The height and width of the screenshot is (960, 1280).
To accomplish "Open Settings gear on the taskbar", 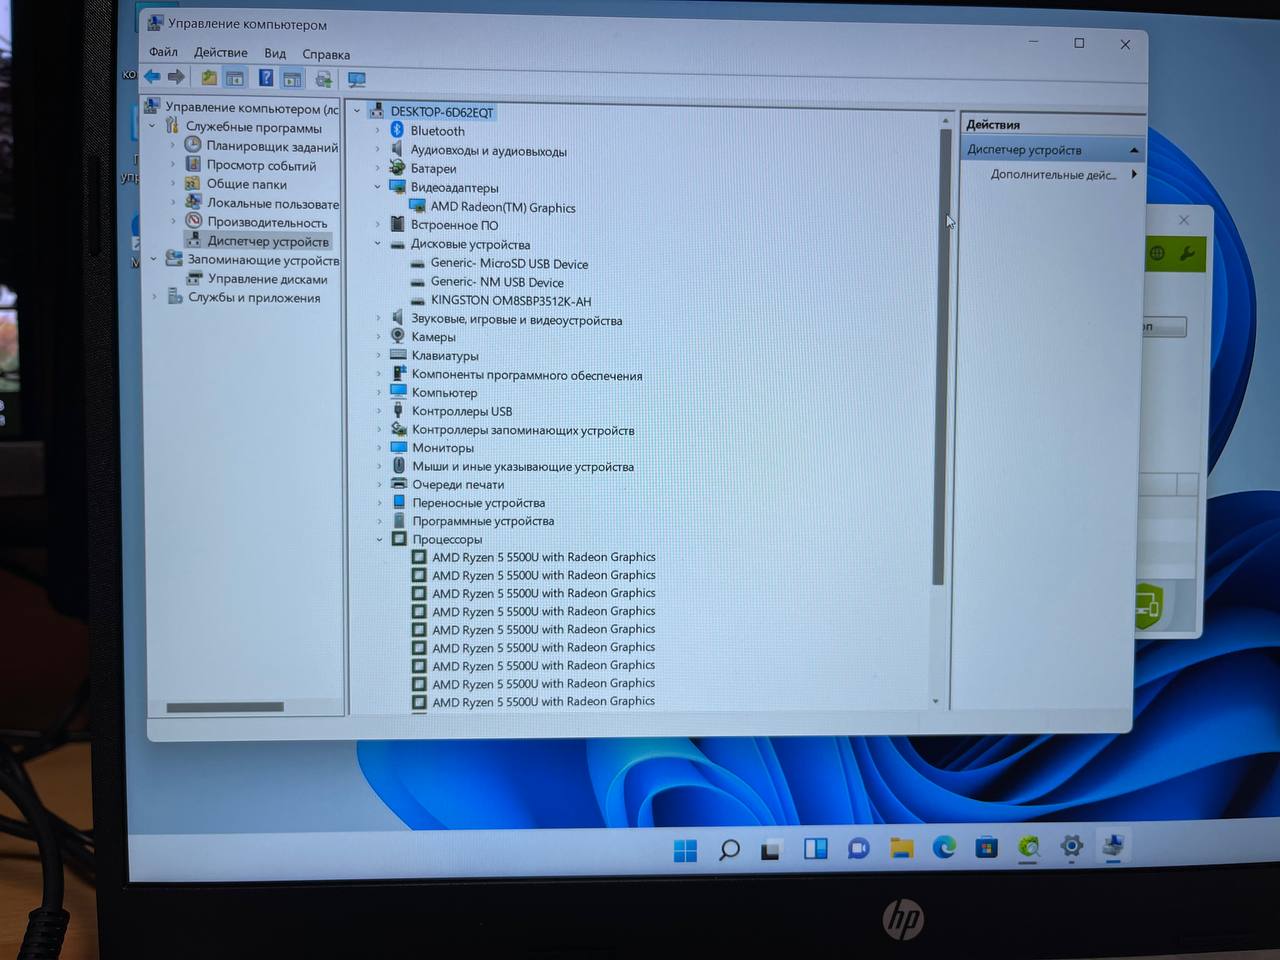I will [x=1071, y=847].
